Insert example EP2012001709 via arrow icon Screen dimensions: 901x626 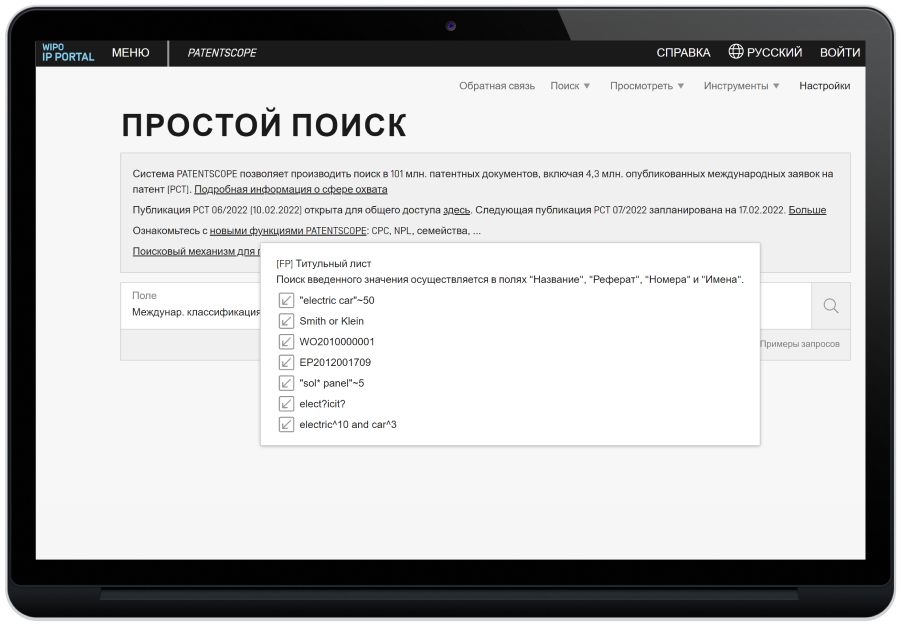pos(286,362)
